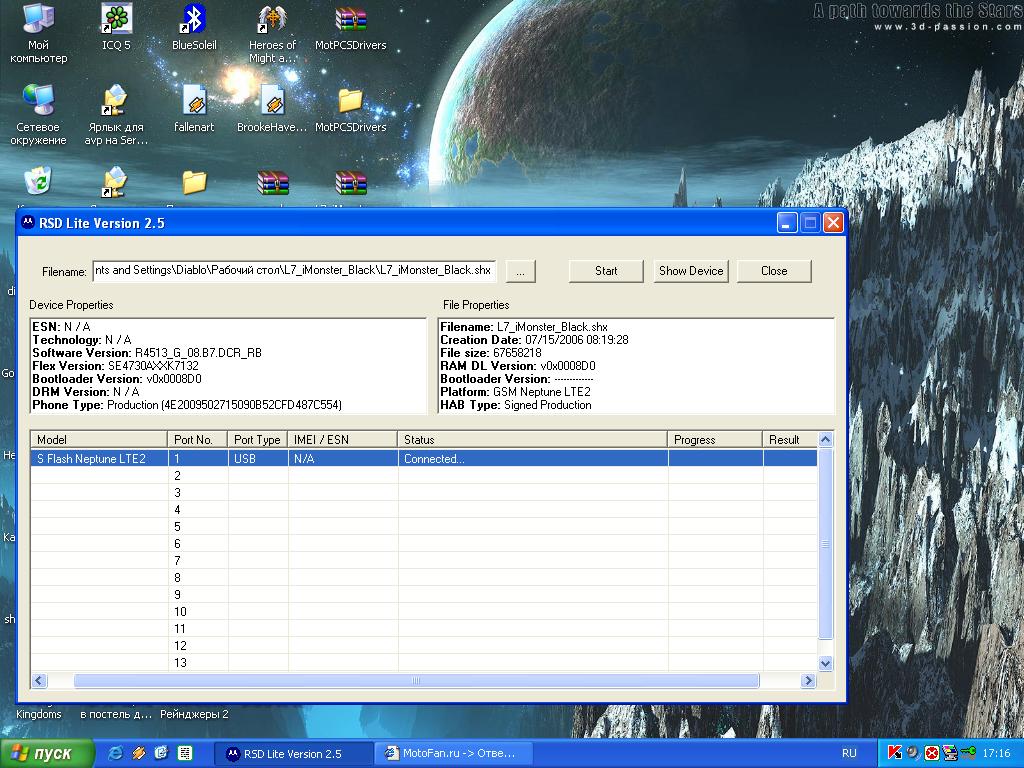Click the red circle X tray icon
This screenshot has width=1024, height=768.
[x=932, y=753]
